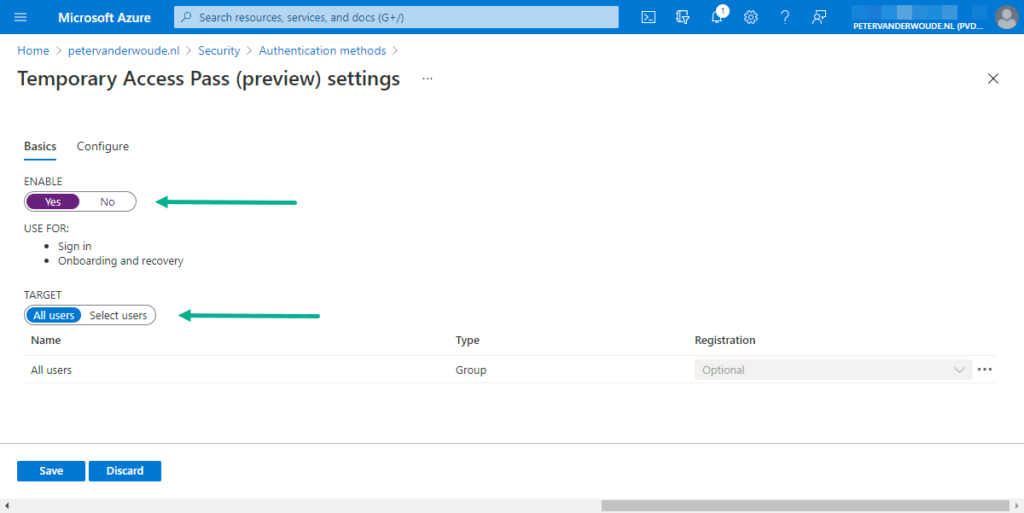The height and width of the screenshot is (513, 1024).
Task: Launch Cloud Shell from the top bar
Action: pos(648,17)
